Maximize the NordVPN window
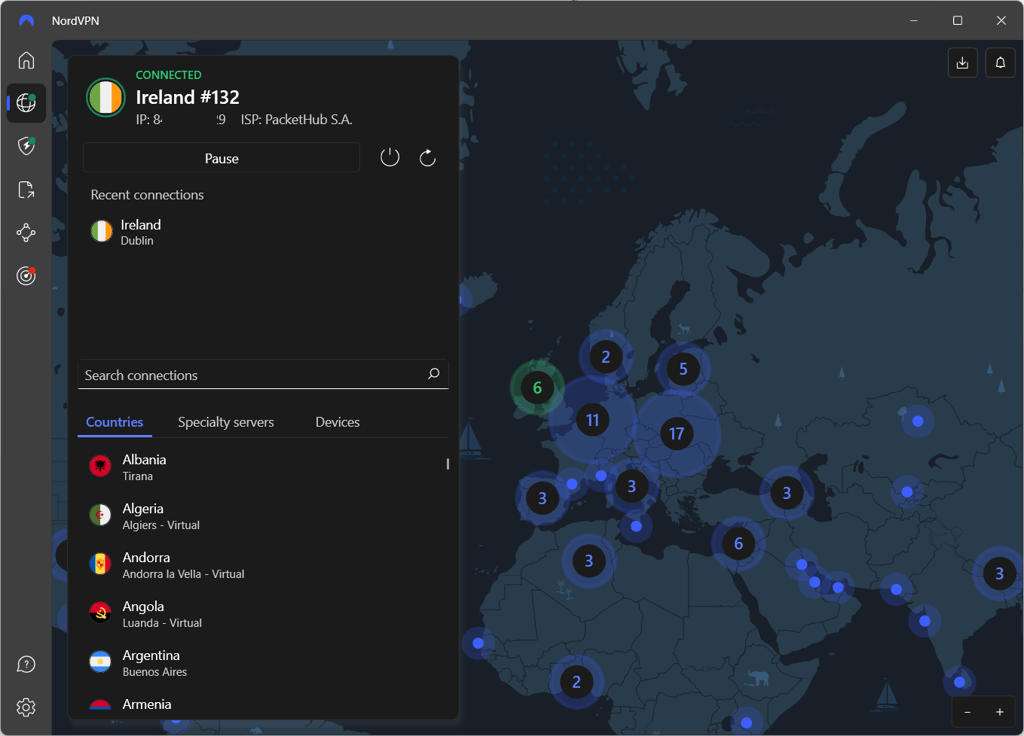The image size is (1024, 736). click(x=957, y=21)
